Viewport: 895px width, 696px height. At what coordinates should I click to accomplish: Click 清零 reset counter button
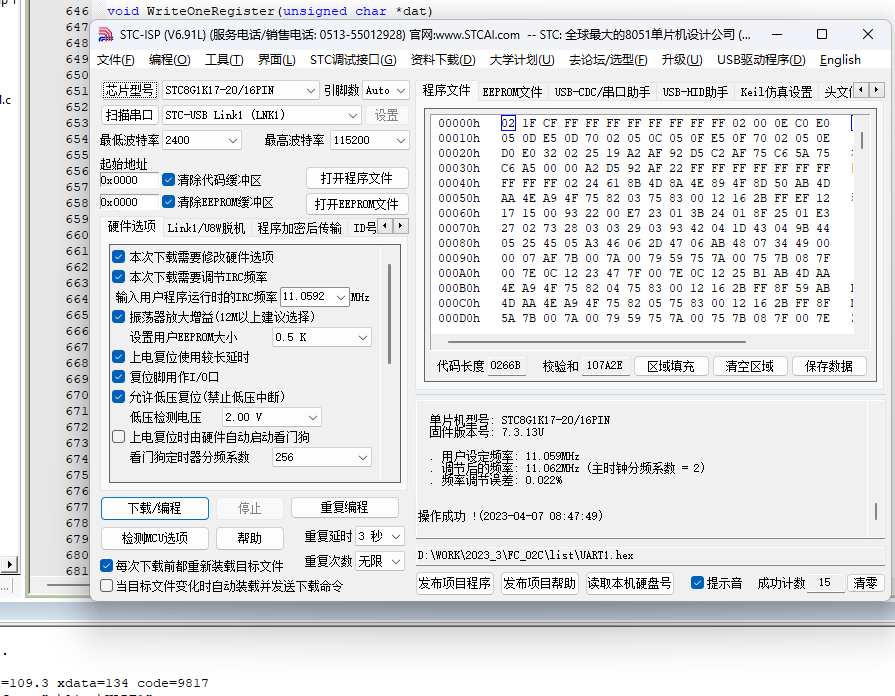(865, 583)
